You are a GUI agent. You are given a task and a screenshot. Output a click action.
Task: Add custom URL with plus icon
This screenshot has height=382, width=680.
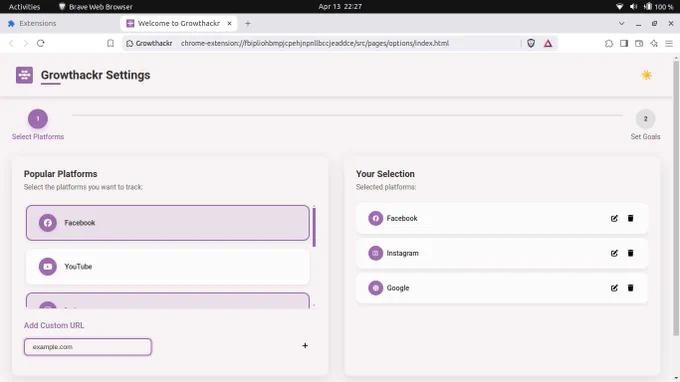(x=305, y=346)
